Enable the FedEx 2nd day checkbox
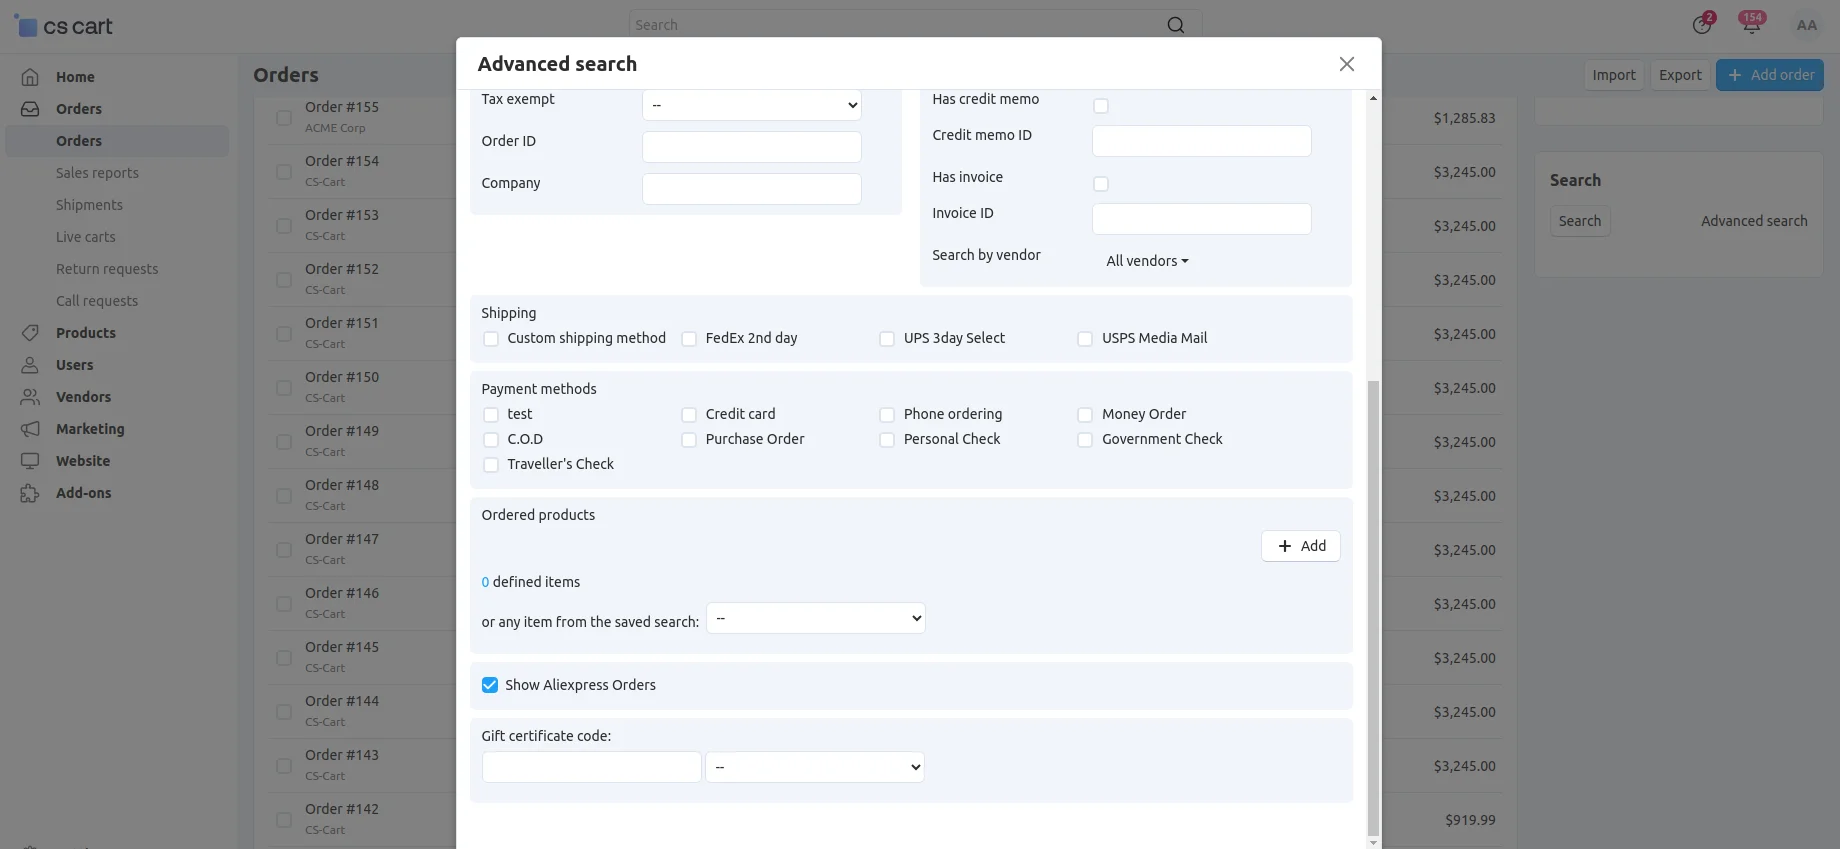1840x849 pixels. (x=689, y=339)
